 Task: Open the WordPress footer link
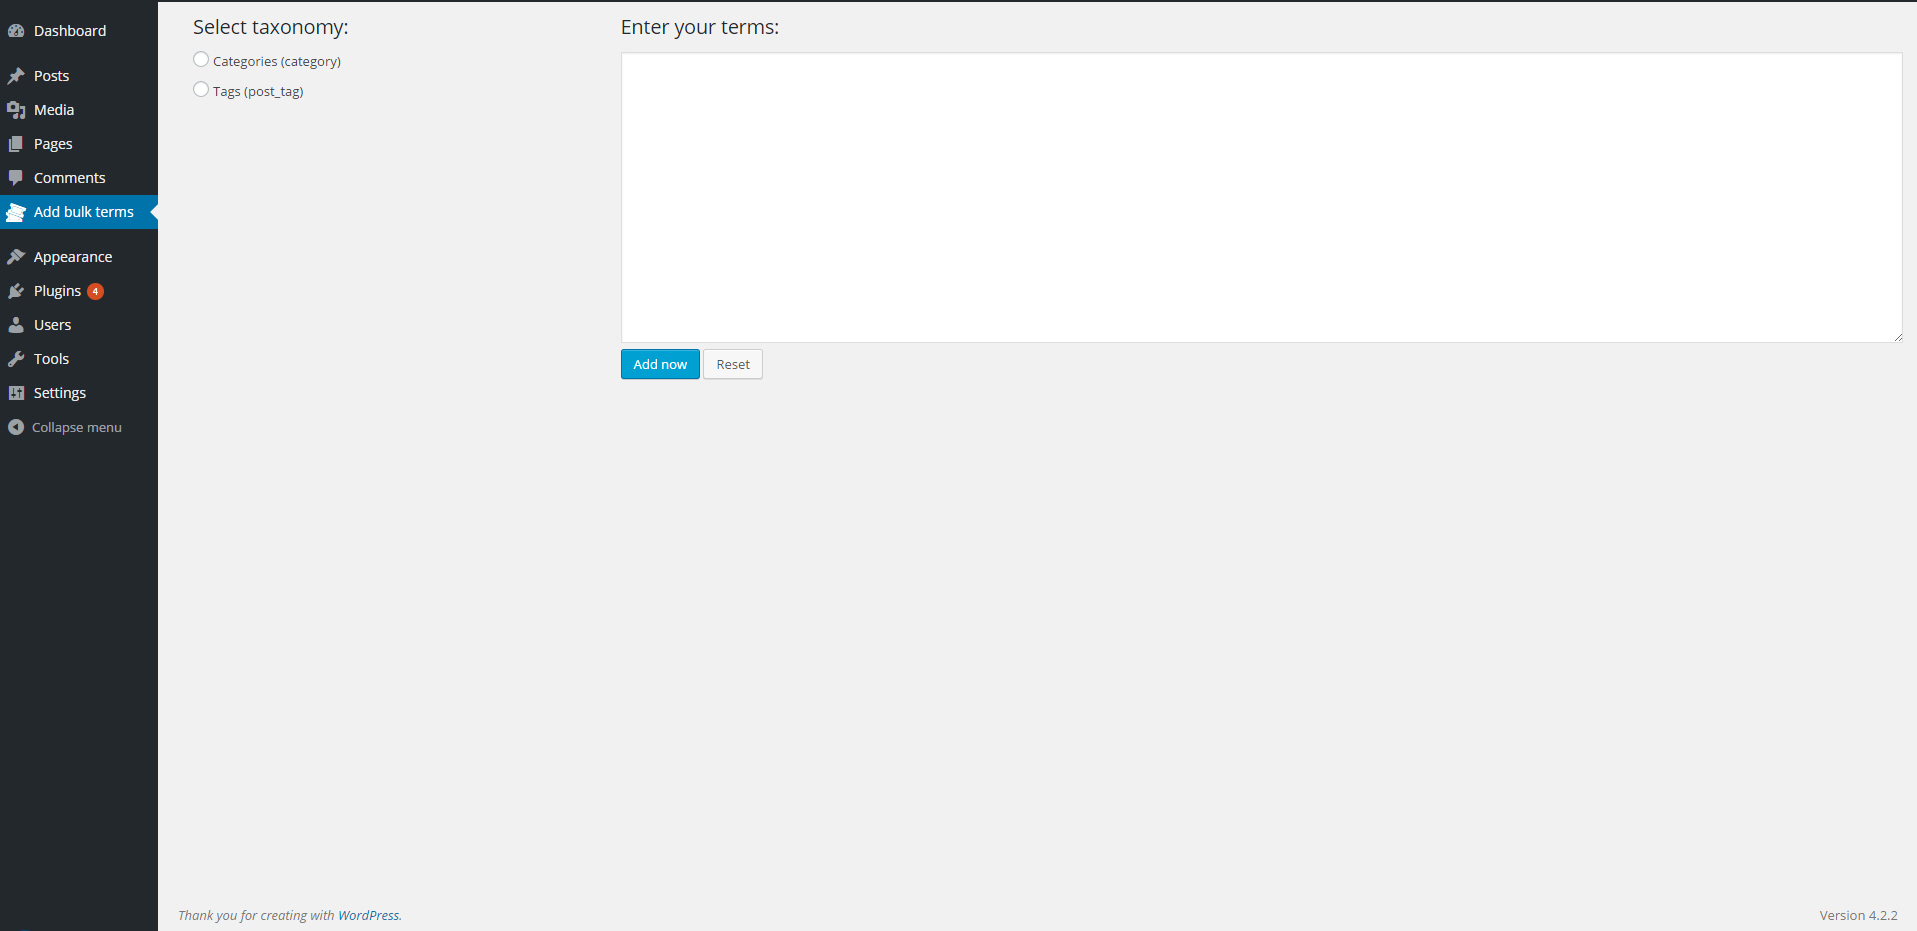pyautogui.click(x=368, y=915)
